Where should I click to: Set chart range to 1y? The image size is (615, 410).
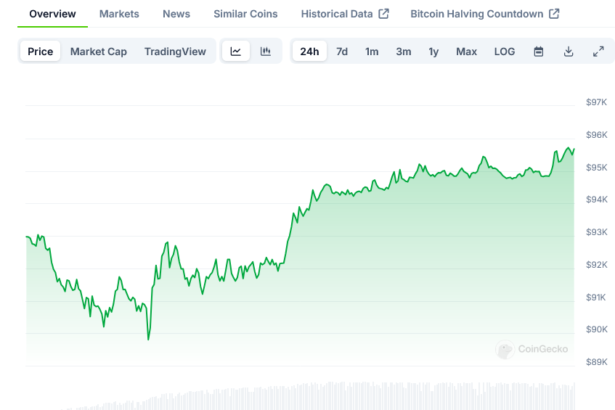click(433, 51)
